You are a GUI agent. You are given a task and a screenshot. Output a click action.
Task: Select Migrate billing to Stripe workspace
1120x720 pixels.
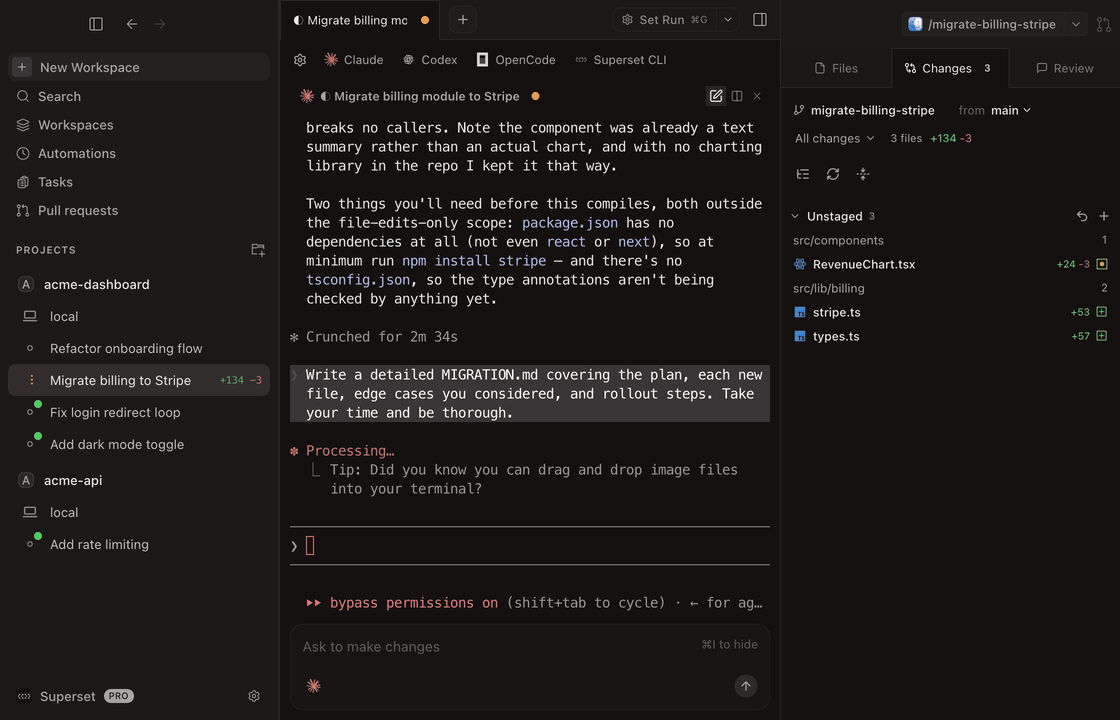tap(139, 380)
